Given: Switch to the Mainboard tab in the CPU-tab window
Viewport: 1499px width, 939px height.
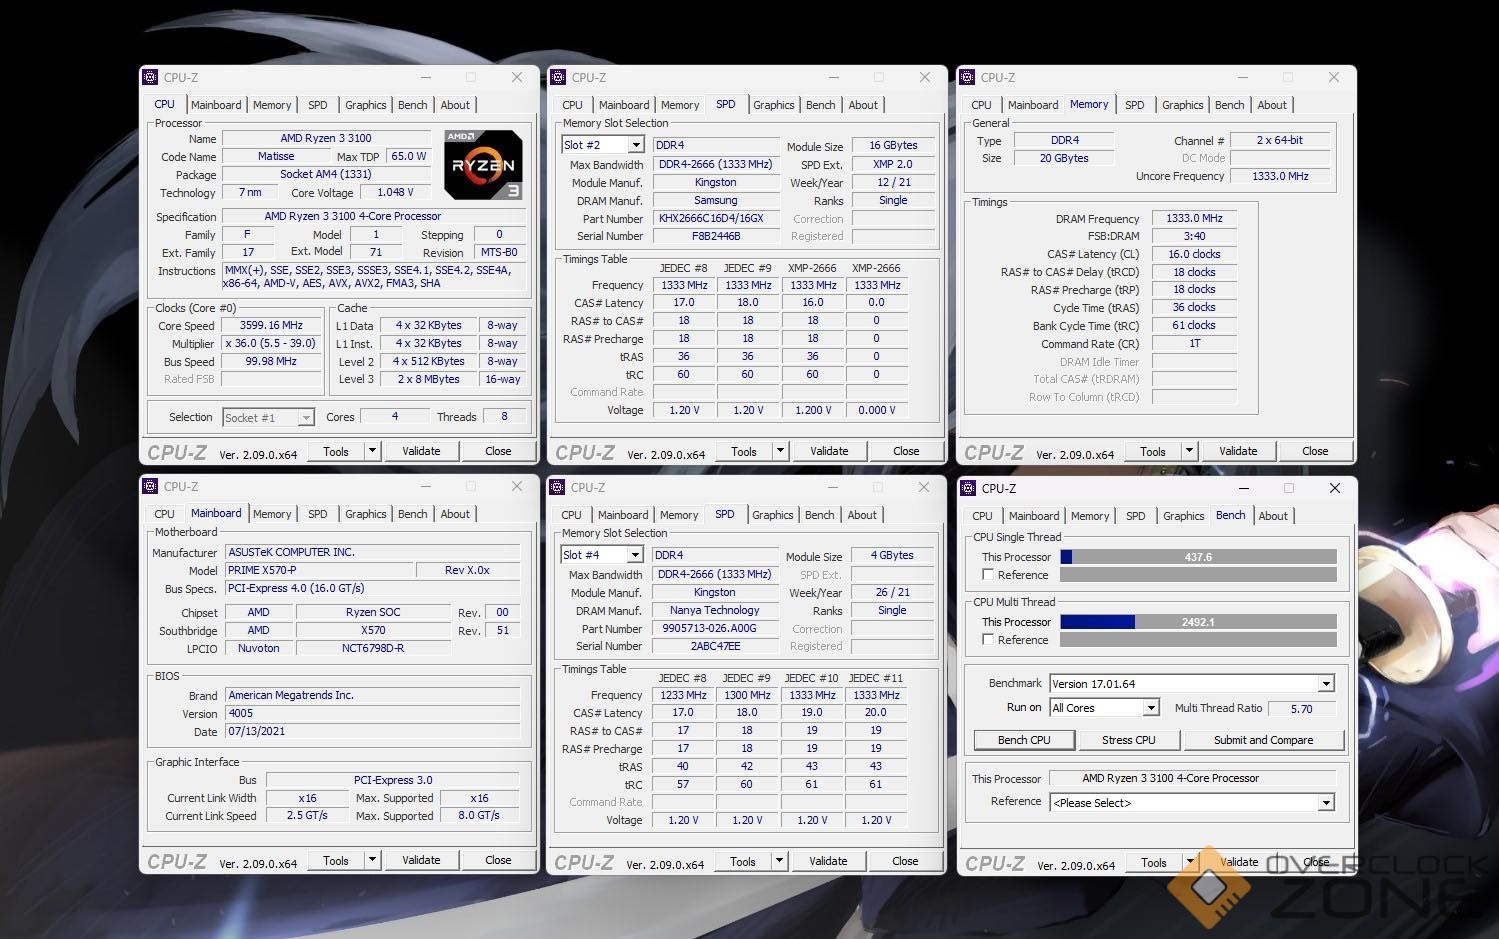Looking at the screenshot, I should pos(216,105).
